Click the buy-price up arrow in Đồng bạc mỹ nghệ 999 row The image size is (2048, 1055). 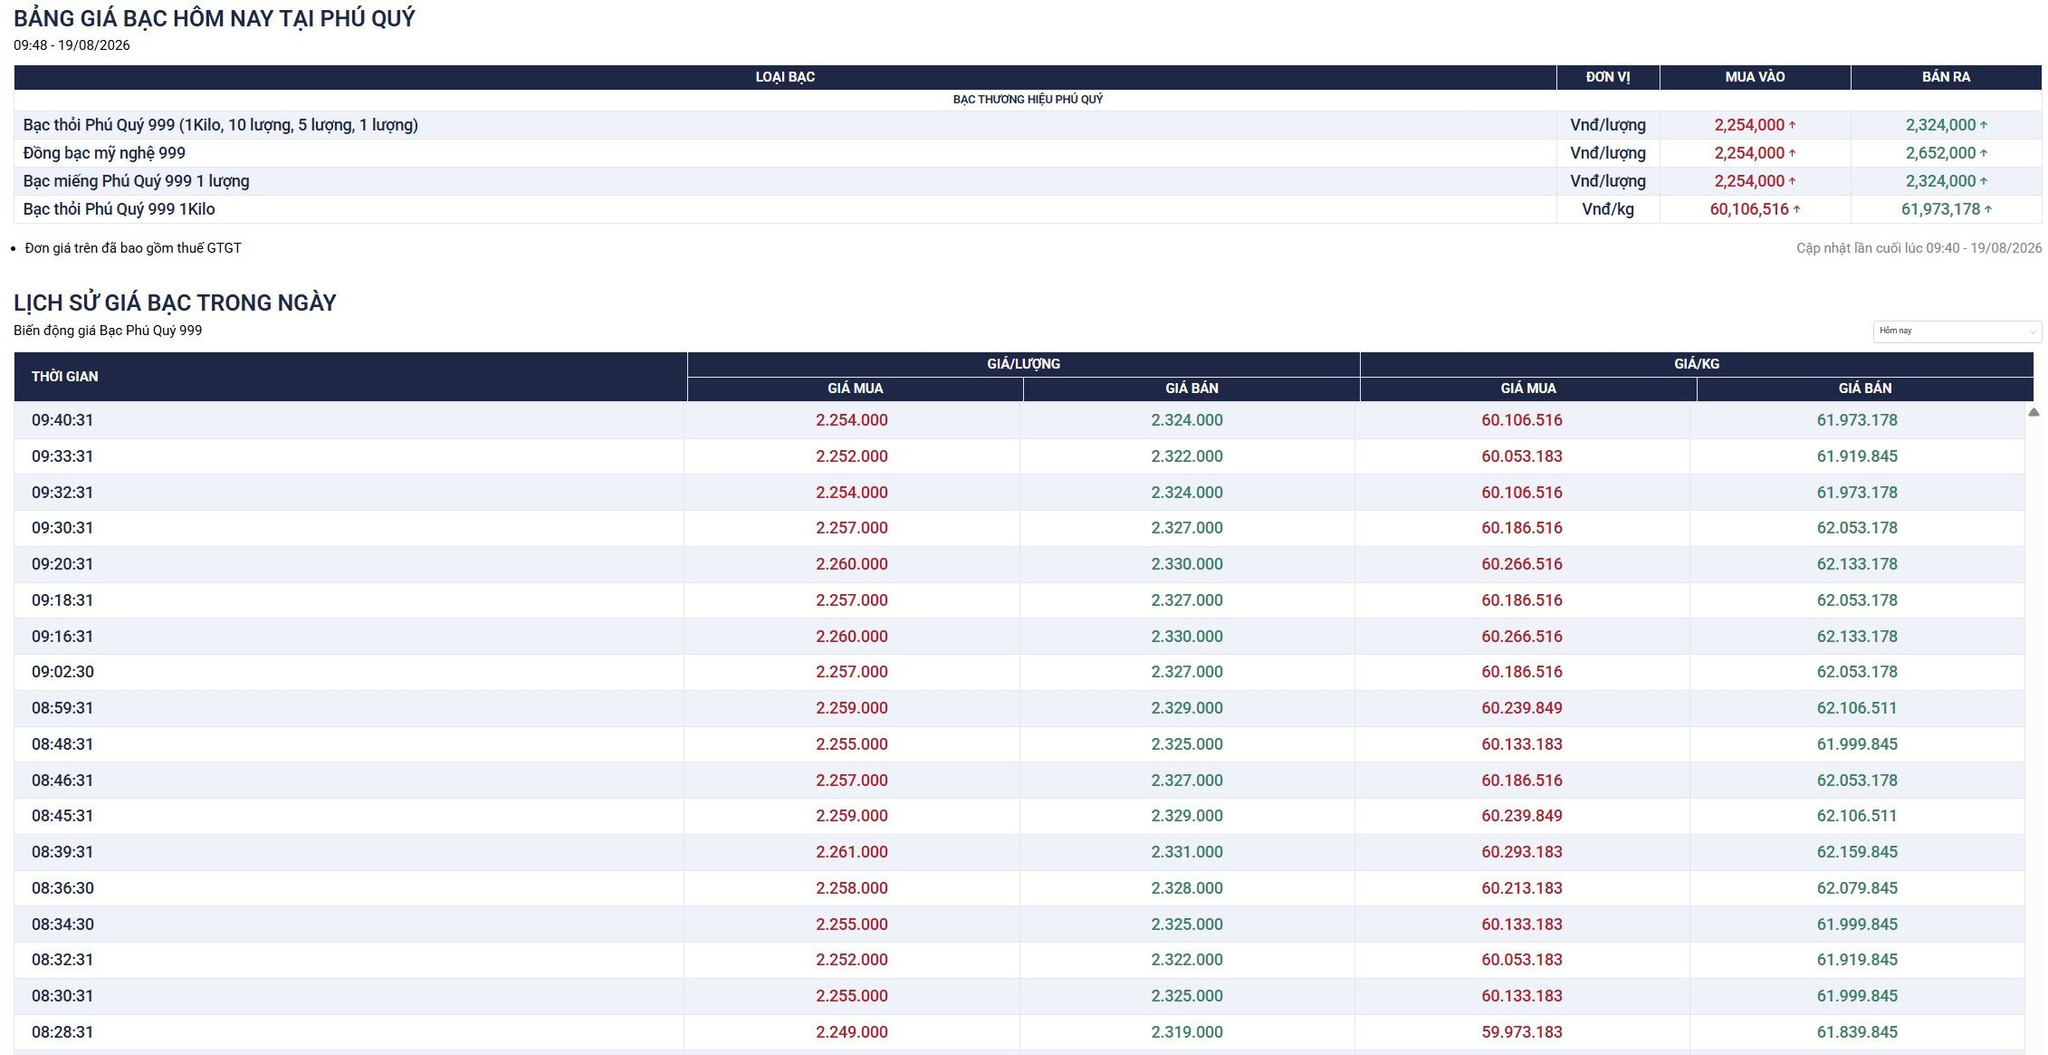(1792, 153)
